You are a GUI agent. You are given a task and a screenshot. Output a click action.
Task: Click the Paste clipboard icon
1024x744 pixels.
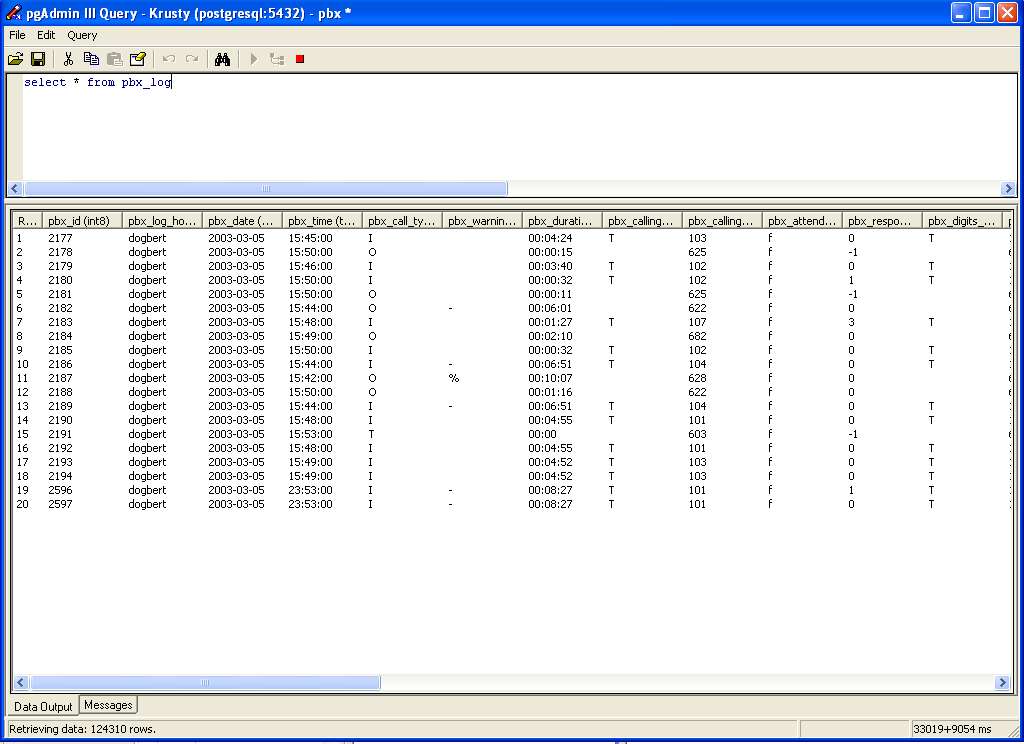[115, 59]
